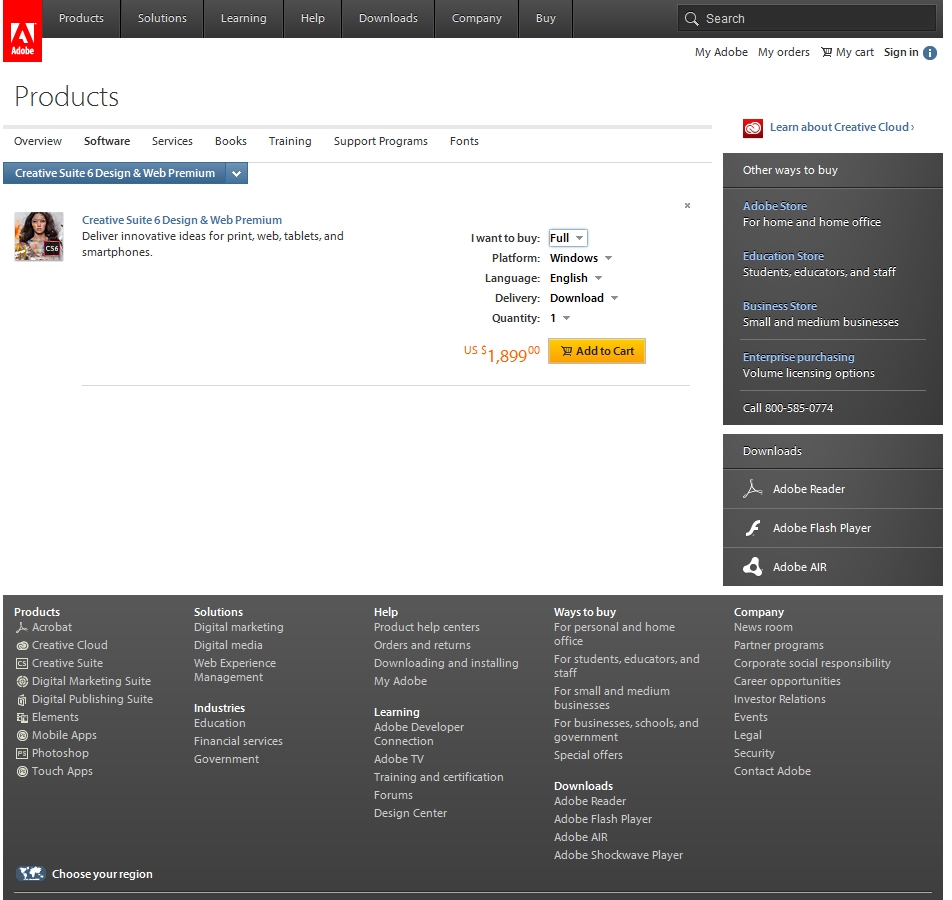Click the Mobile Apps icon in footer

point(22,735)
